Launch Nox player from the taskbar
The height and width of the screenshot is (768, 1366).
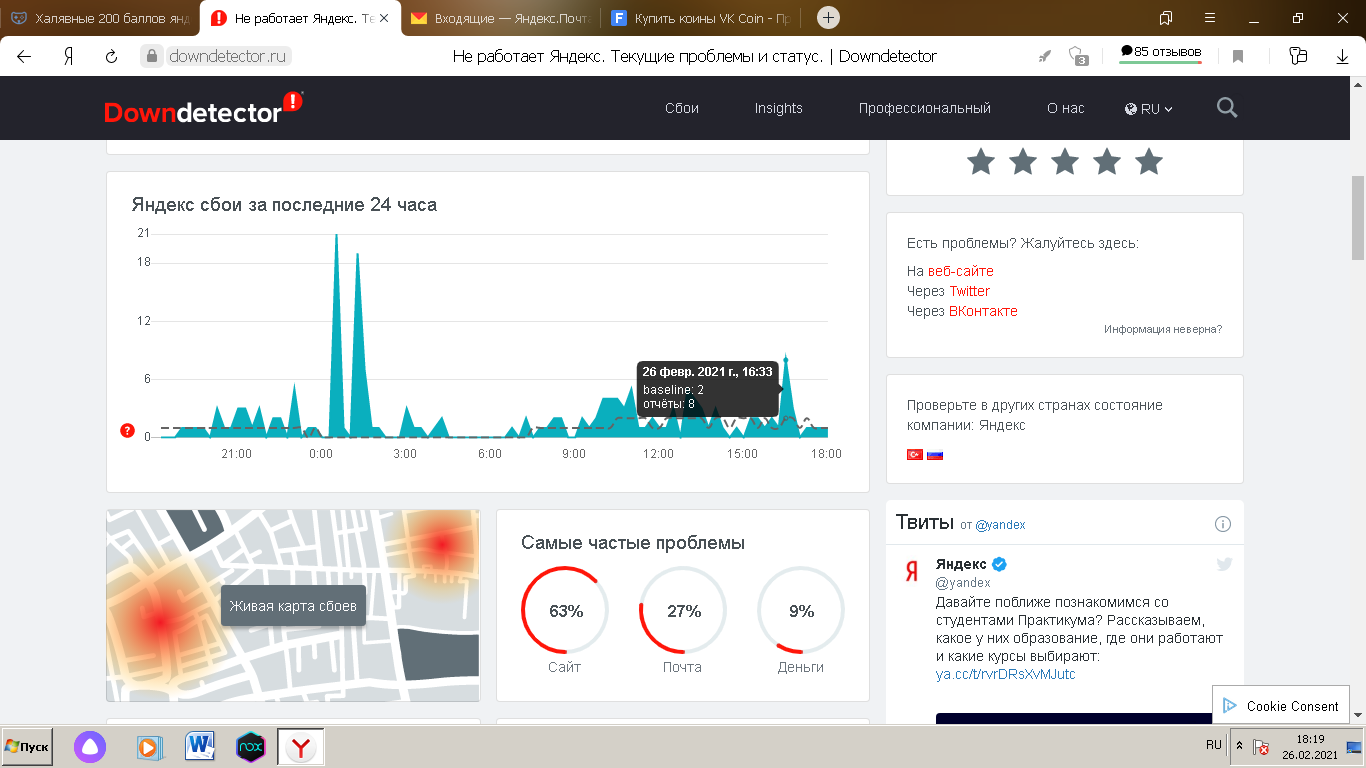pyautogui.click(x=250, y=747)
